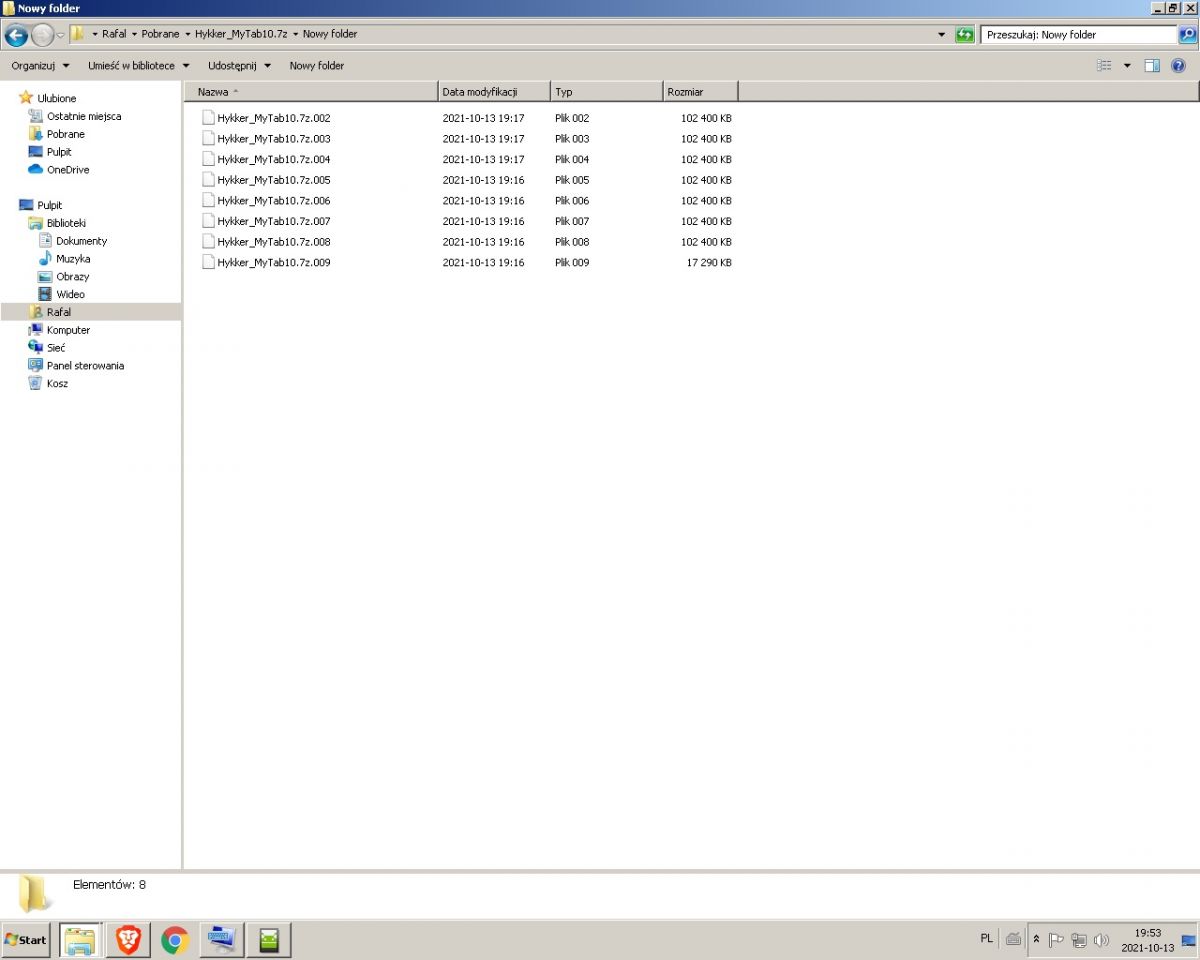Viewport: 1200px width, 960px height.
Task: Click the network tray icon
Action: [1079, 940]
